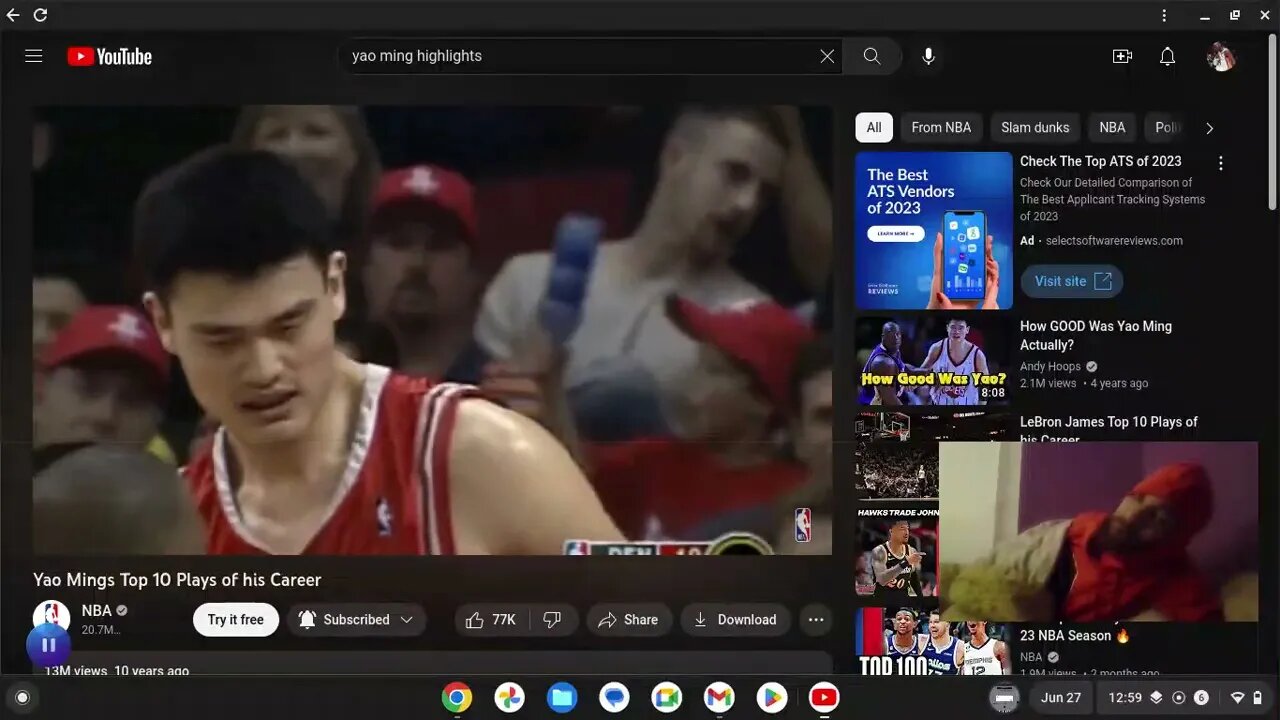
Task: Select the From NBA filter chip
Action: tap(941, 127)
